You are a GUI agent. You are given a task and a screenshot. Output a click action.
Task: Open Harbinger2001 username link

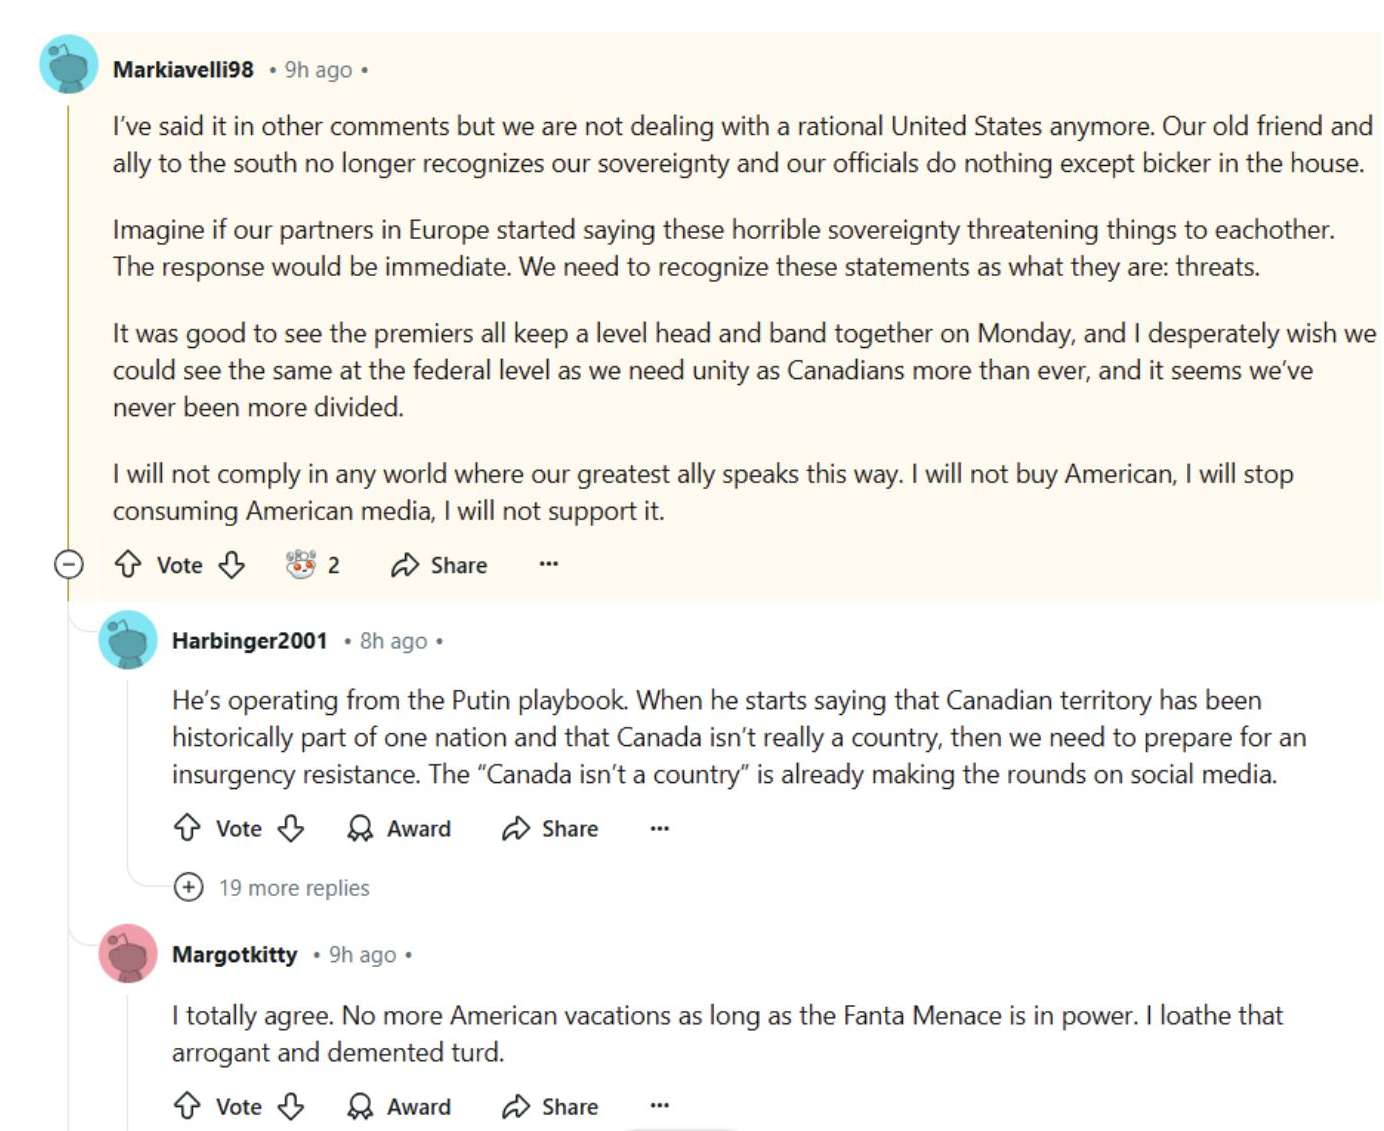coord(249,640)
